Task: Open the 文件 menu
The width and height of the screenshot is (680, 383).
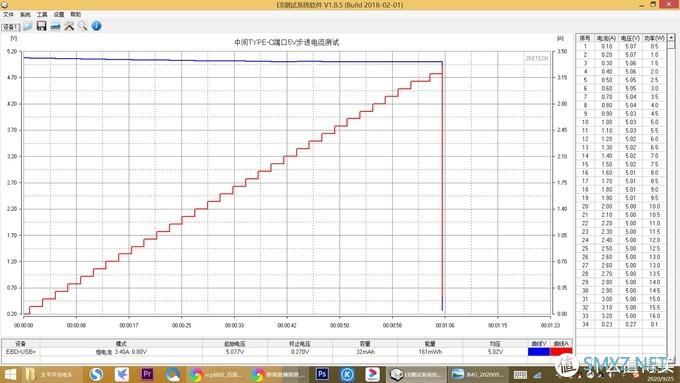Action: pos(8,14)
